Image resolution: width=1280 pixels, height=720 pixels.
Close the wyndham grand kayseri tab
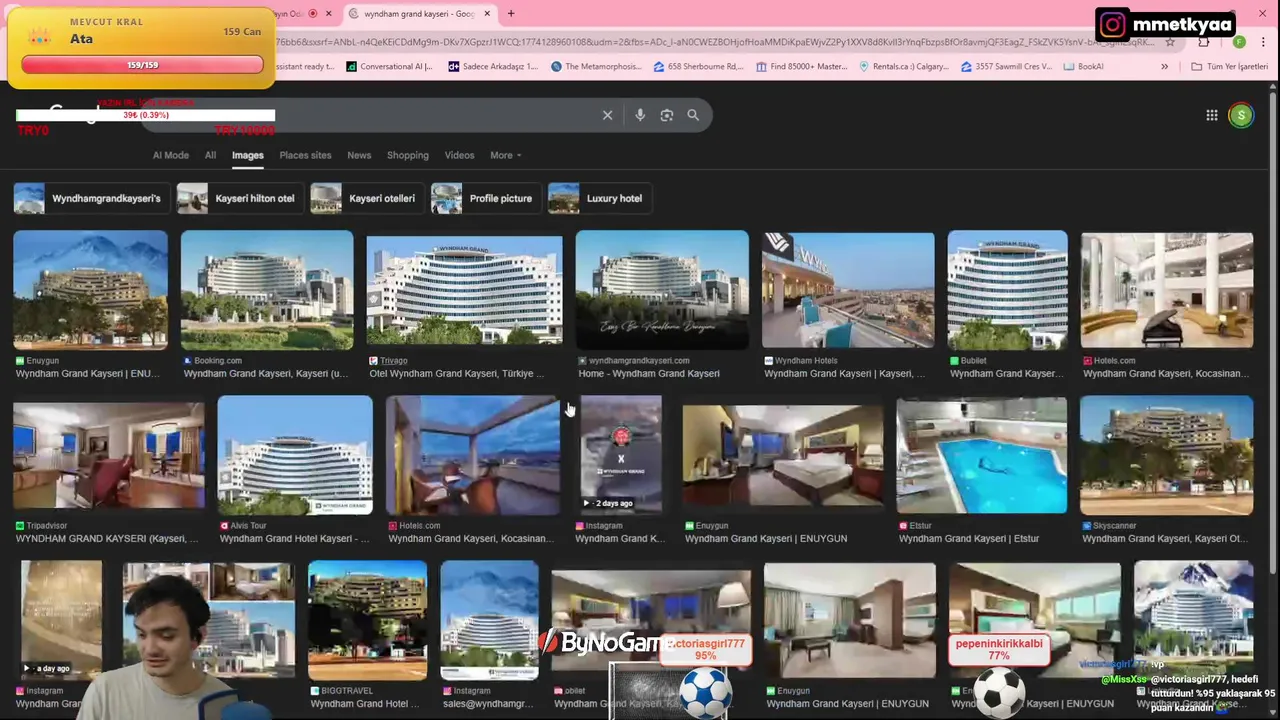(488, 13)
